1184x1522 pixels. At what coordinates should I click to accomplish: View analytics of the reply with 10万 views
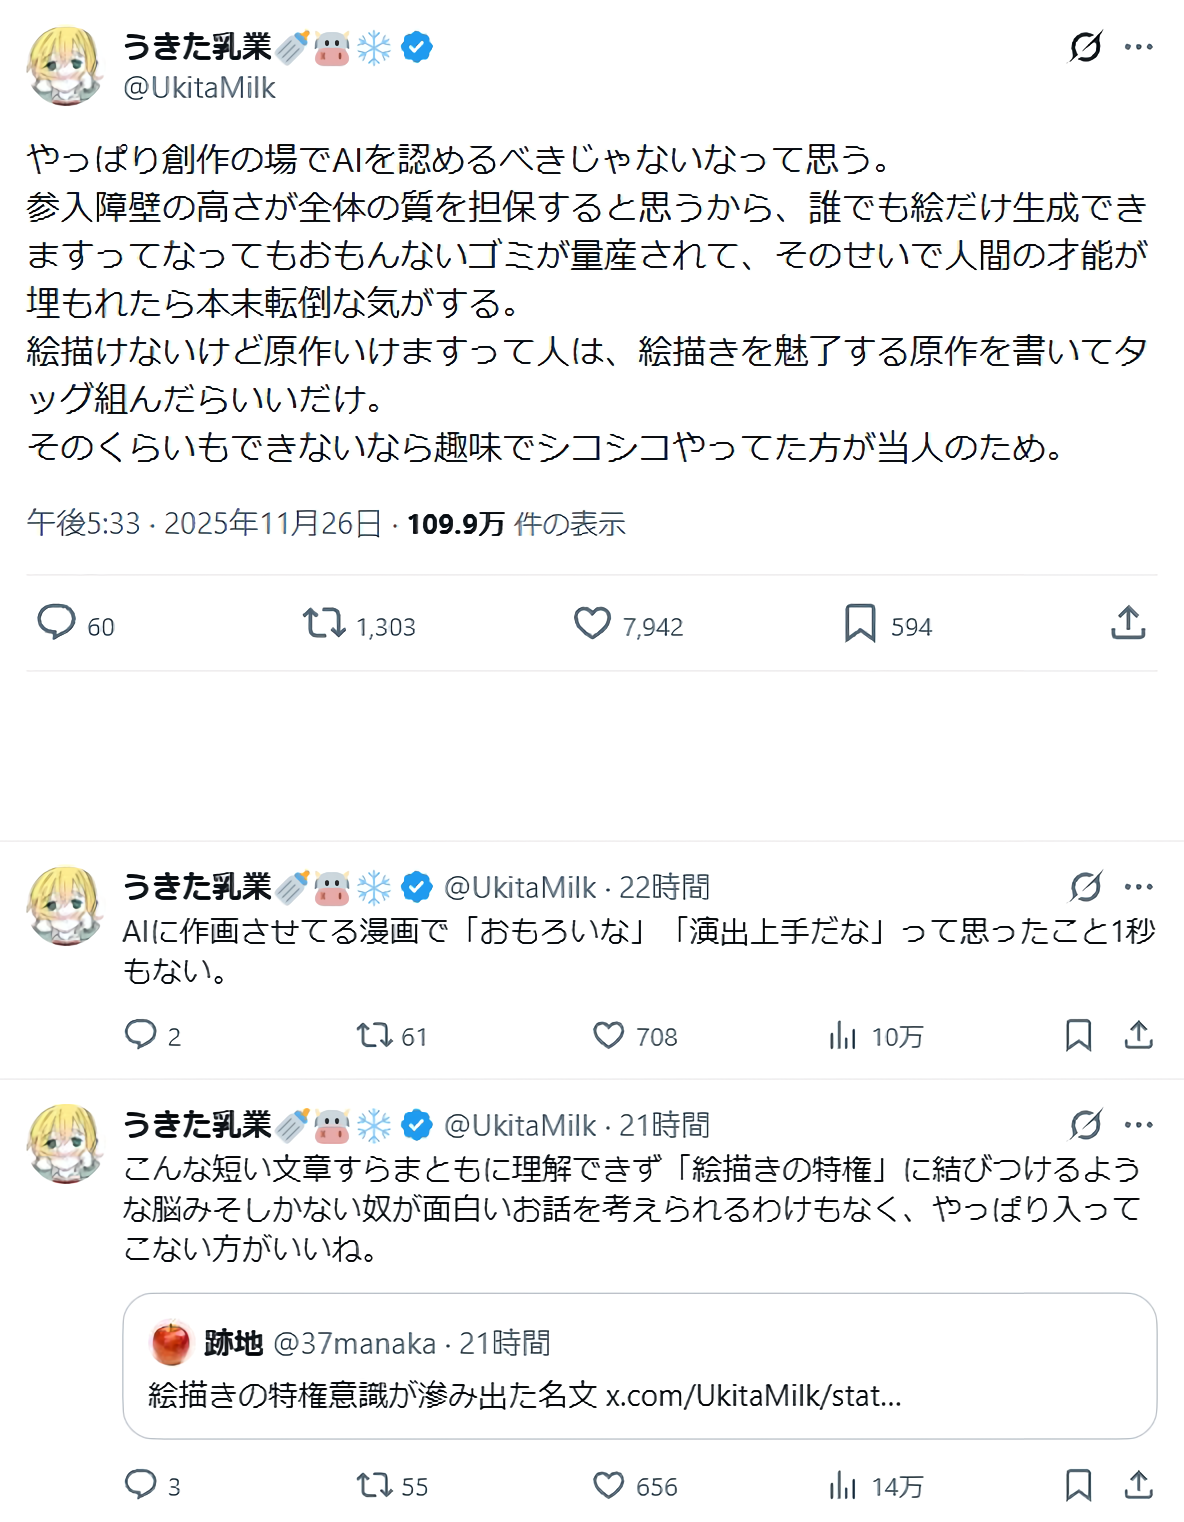click(x=843, y=1035)
